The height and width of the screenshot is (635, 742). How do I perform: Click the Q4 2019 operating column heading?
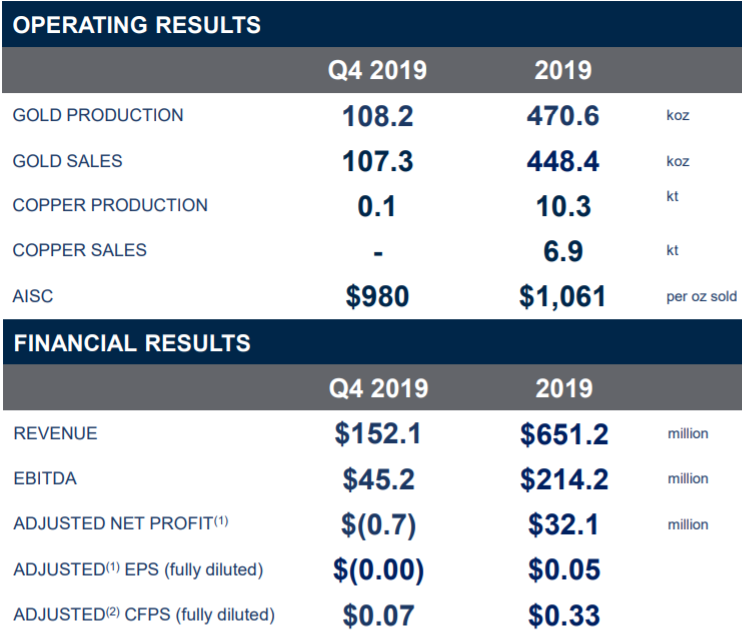pyautogui.click(x=377, y=70)
